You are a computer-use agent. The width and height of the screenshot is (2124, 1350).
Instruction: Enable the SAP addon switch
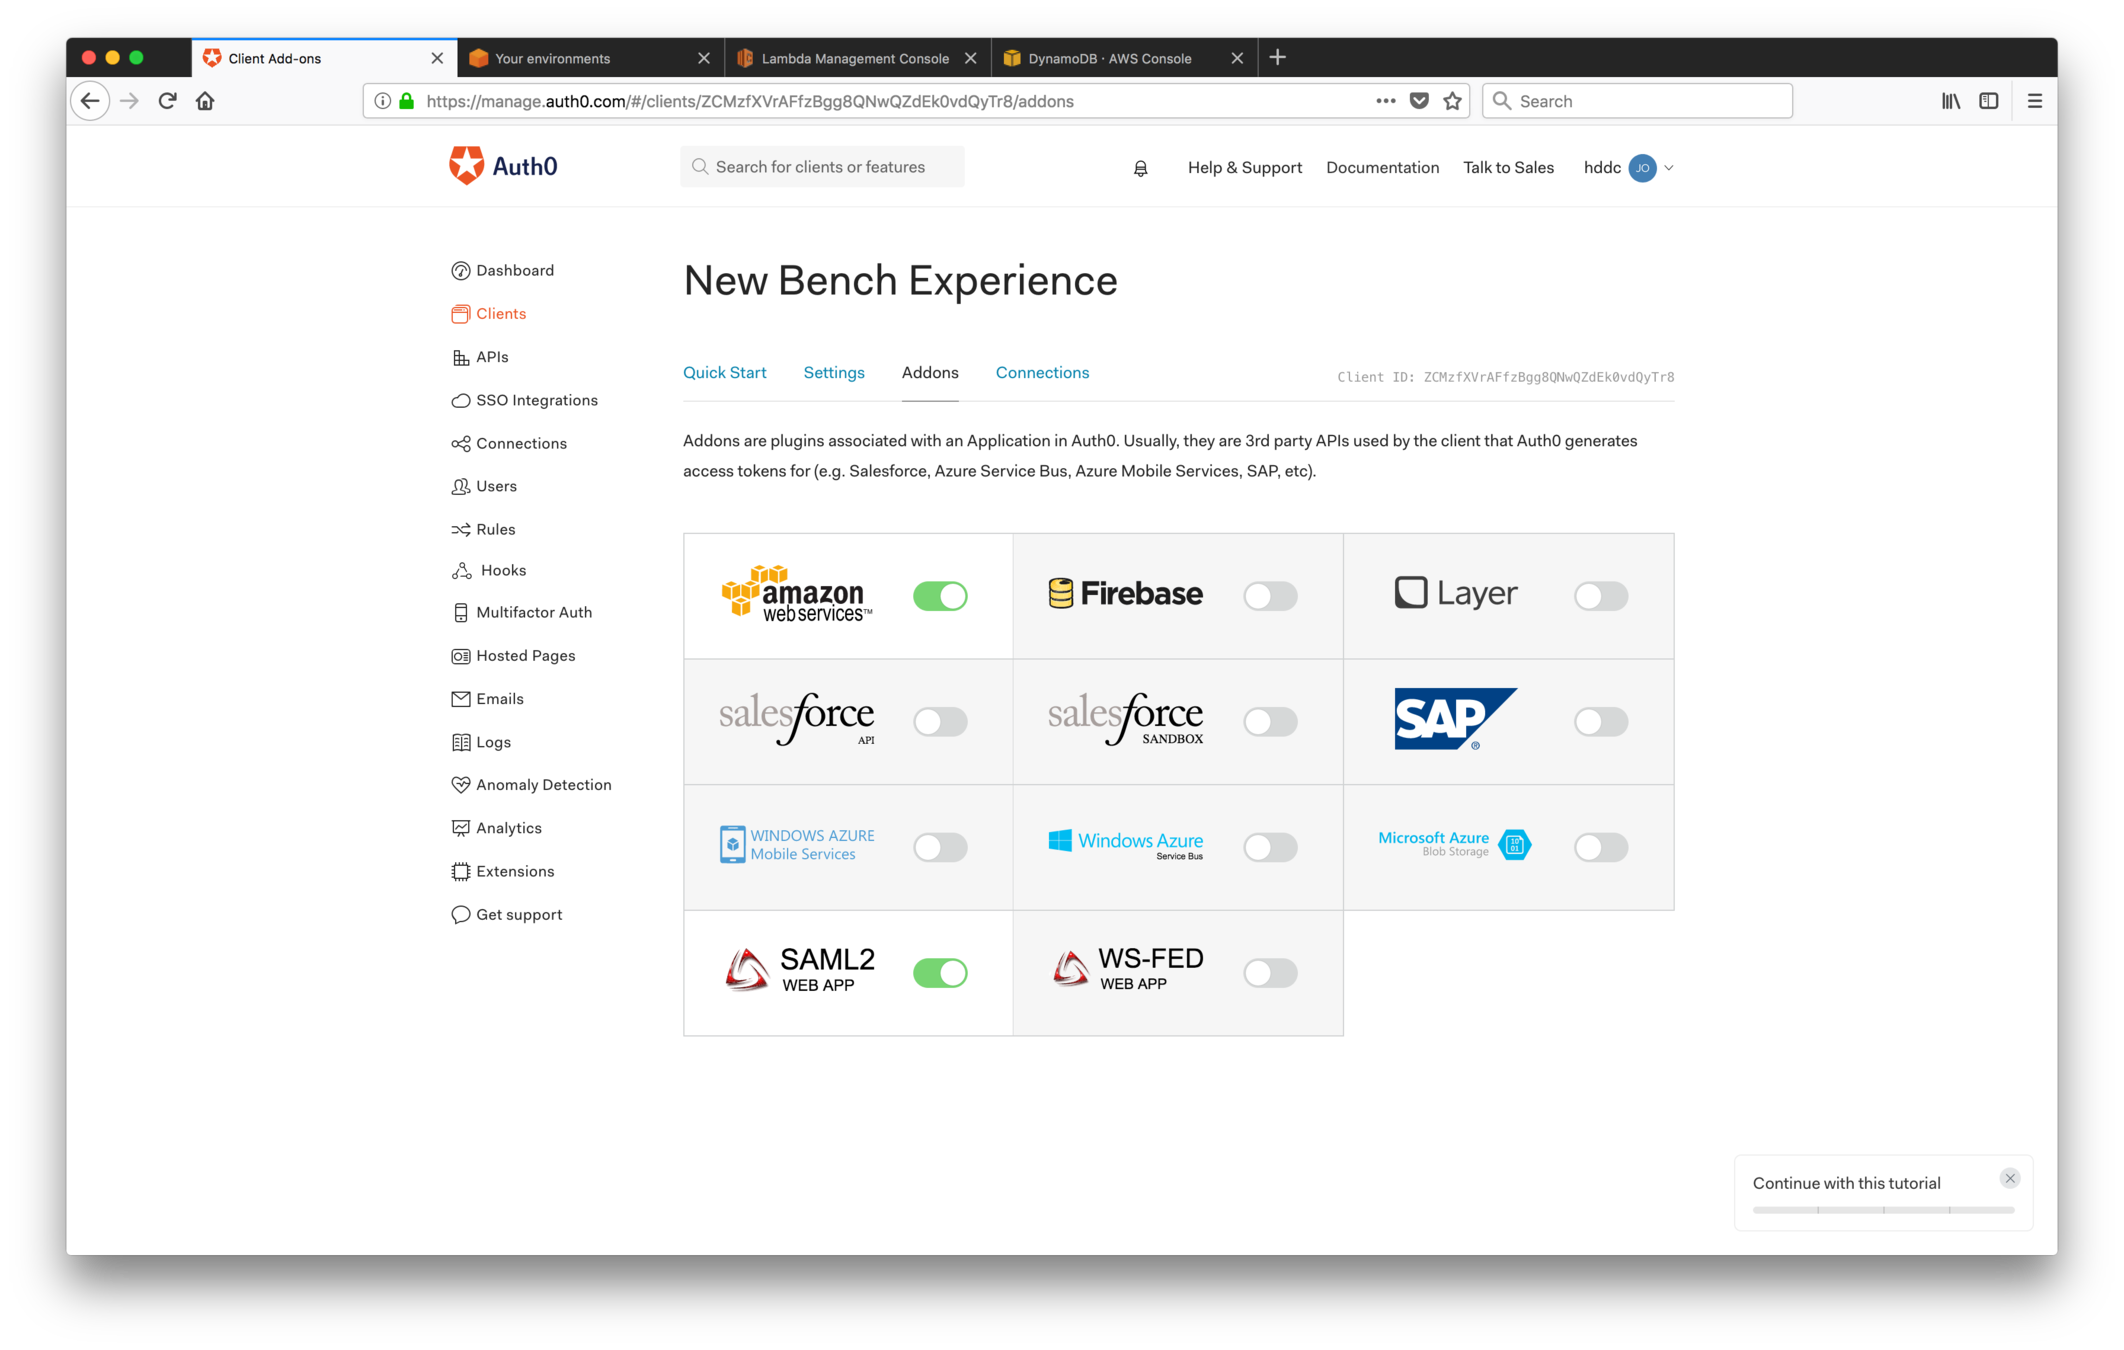1600,722
